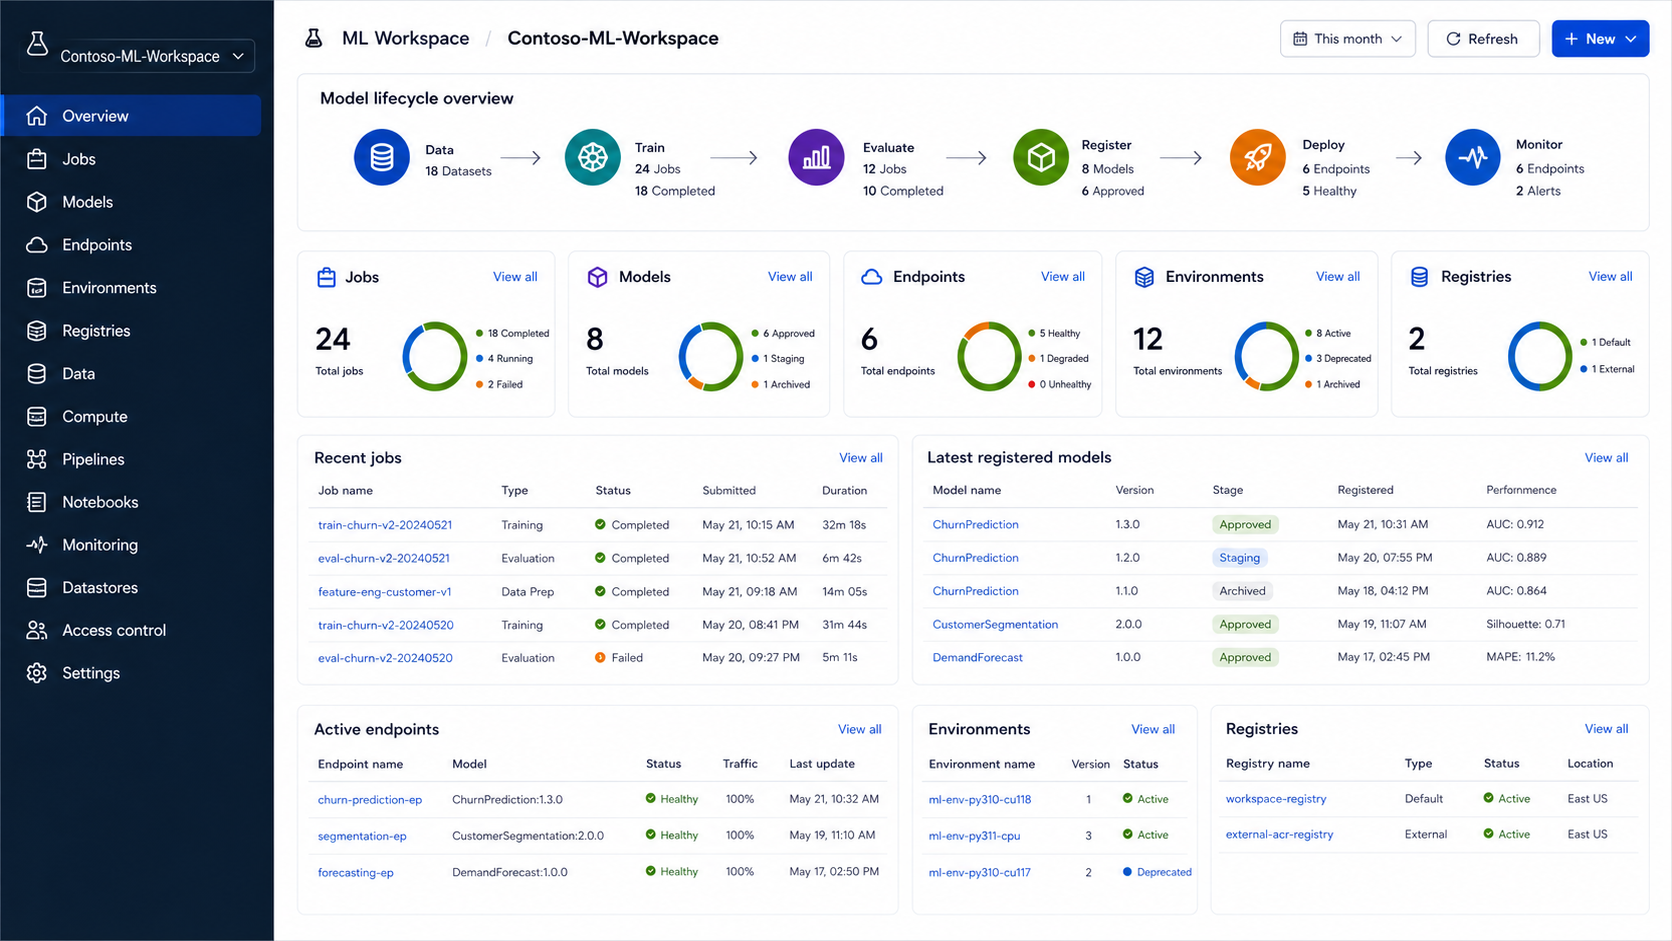
Task: Click the Jobs card clipboard icon
Action: [326, 277]
